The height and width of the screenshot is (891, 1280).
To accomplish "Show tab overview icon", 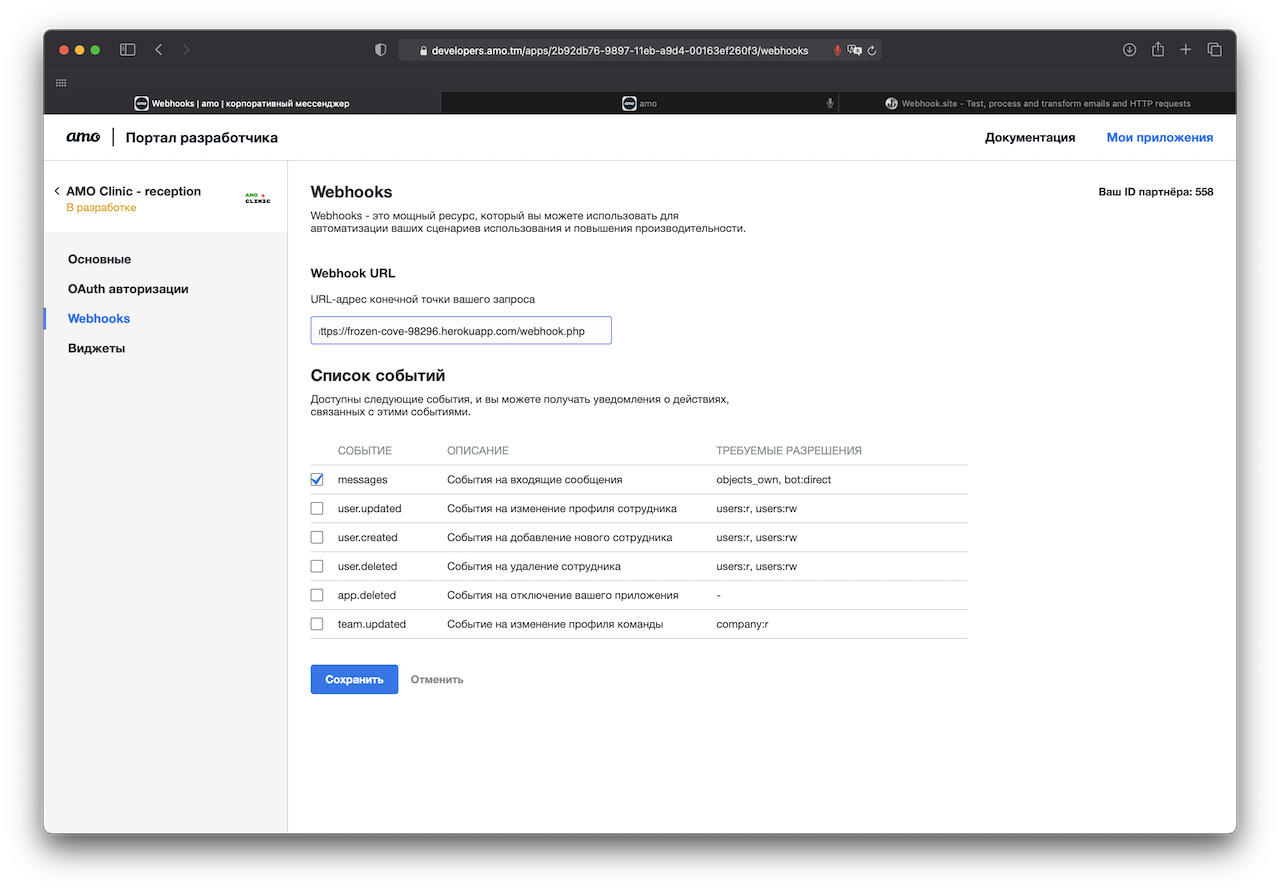I will click(x=1214, y=50).
